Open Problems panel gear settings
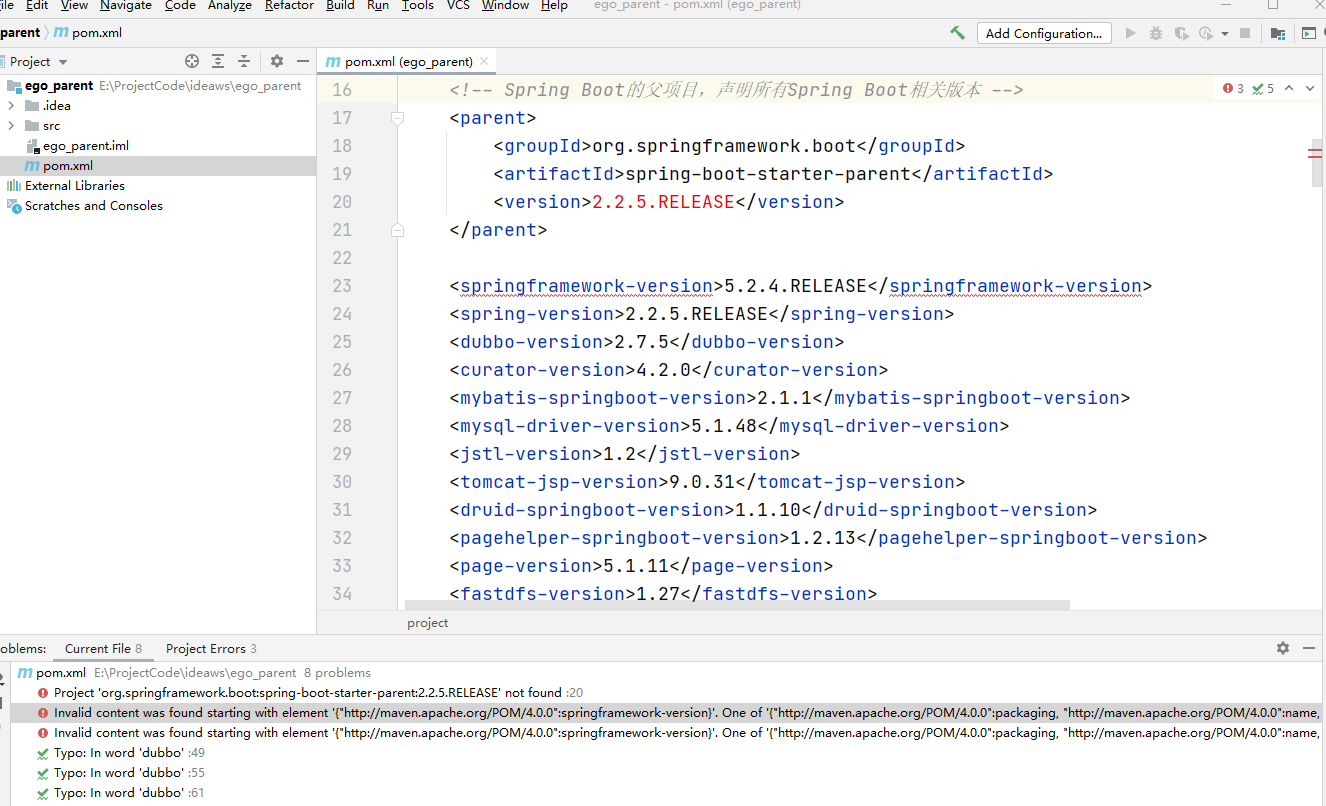 tap(1283, 648)
